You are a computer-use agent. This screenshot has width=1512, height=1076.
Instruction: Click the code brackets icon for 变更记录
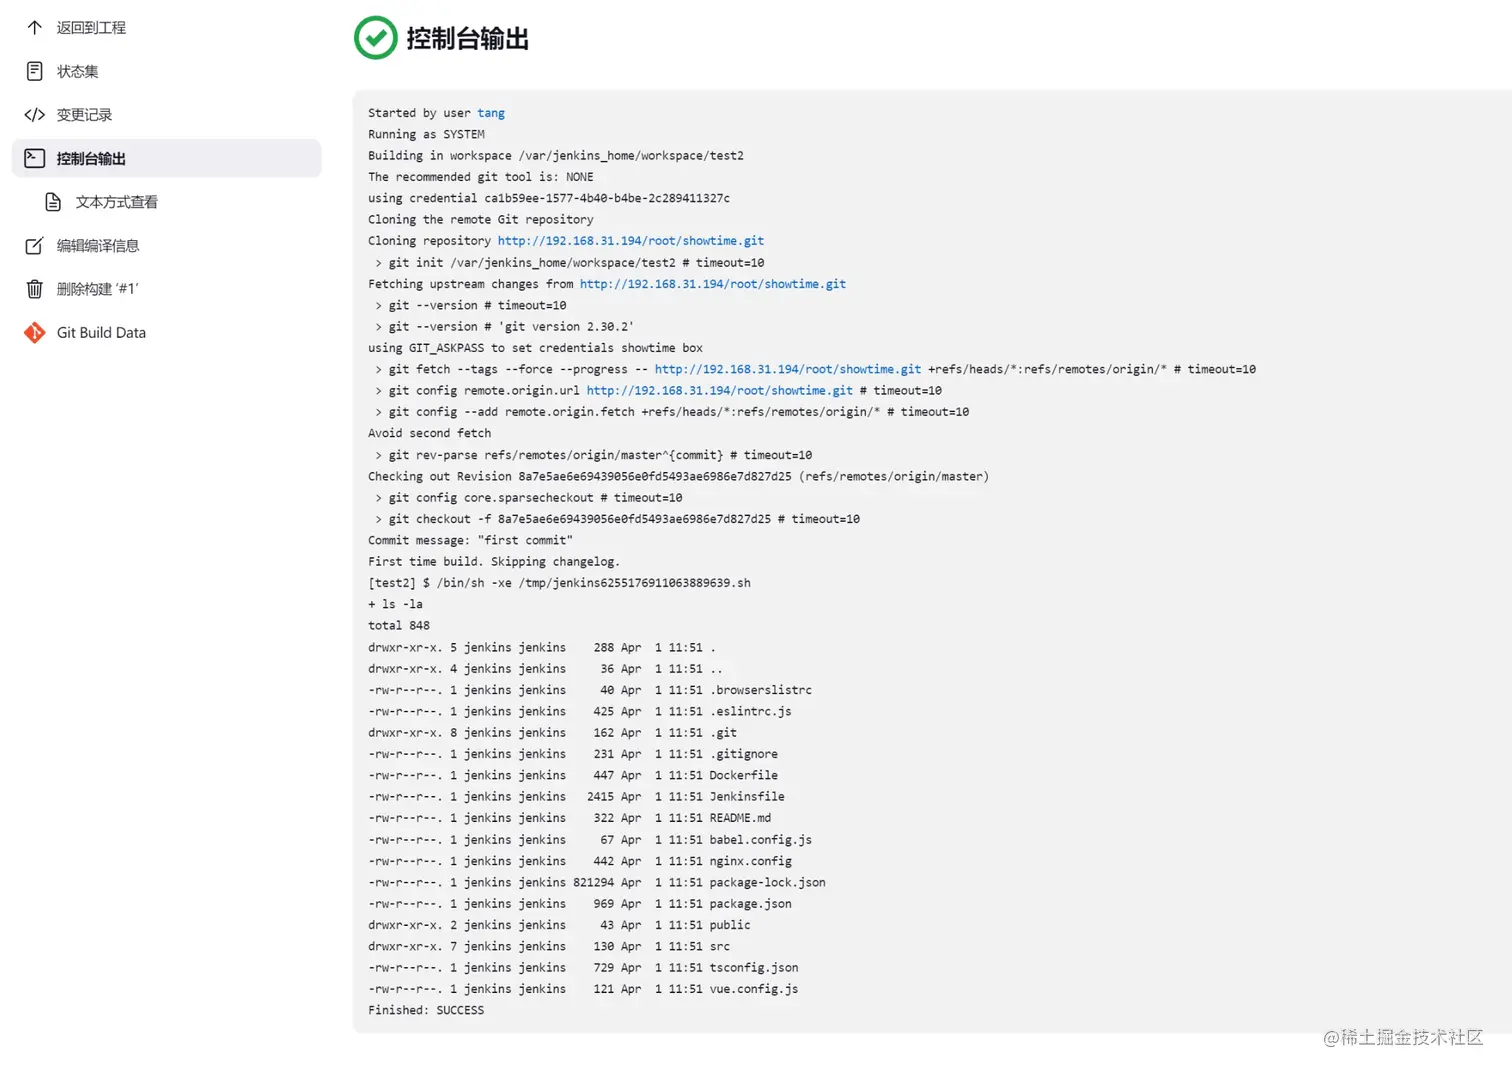[x=35, y=115]
